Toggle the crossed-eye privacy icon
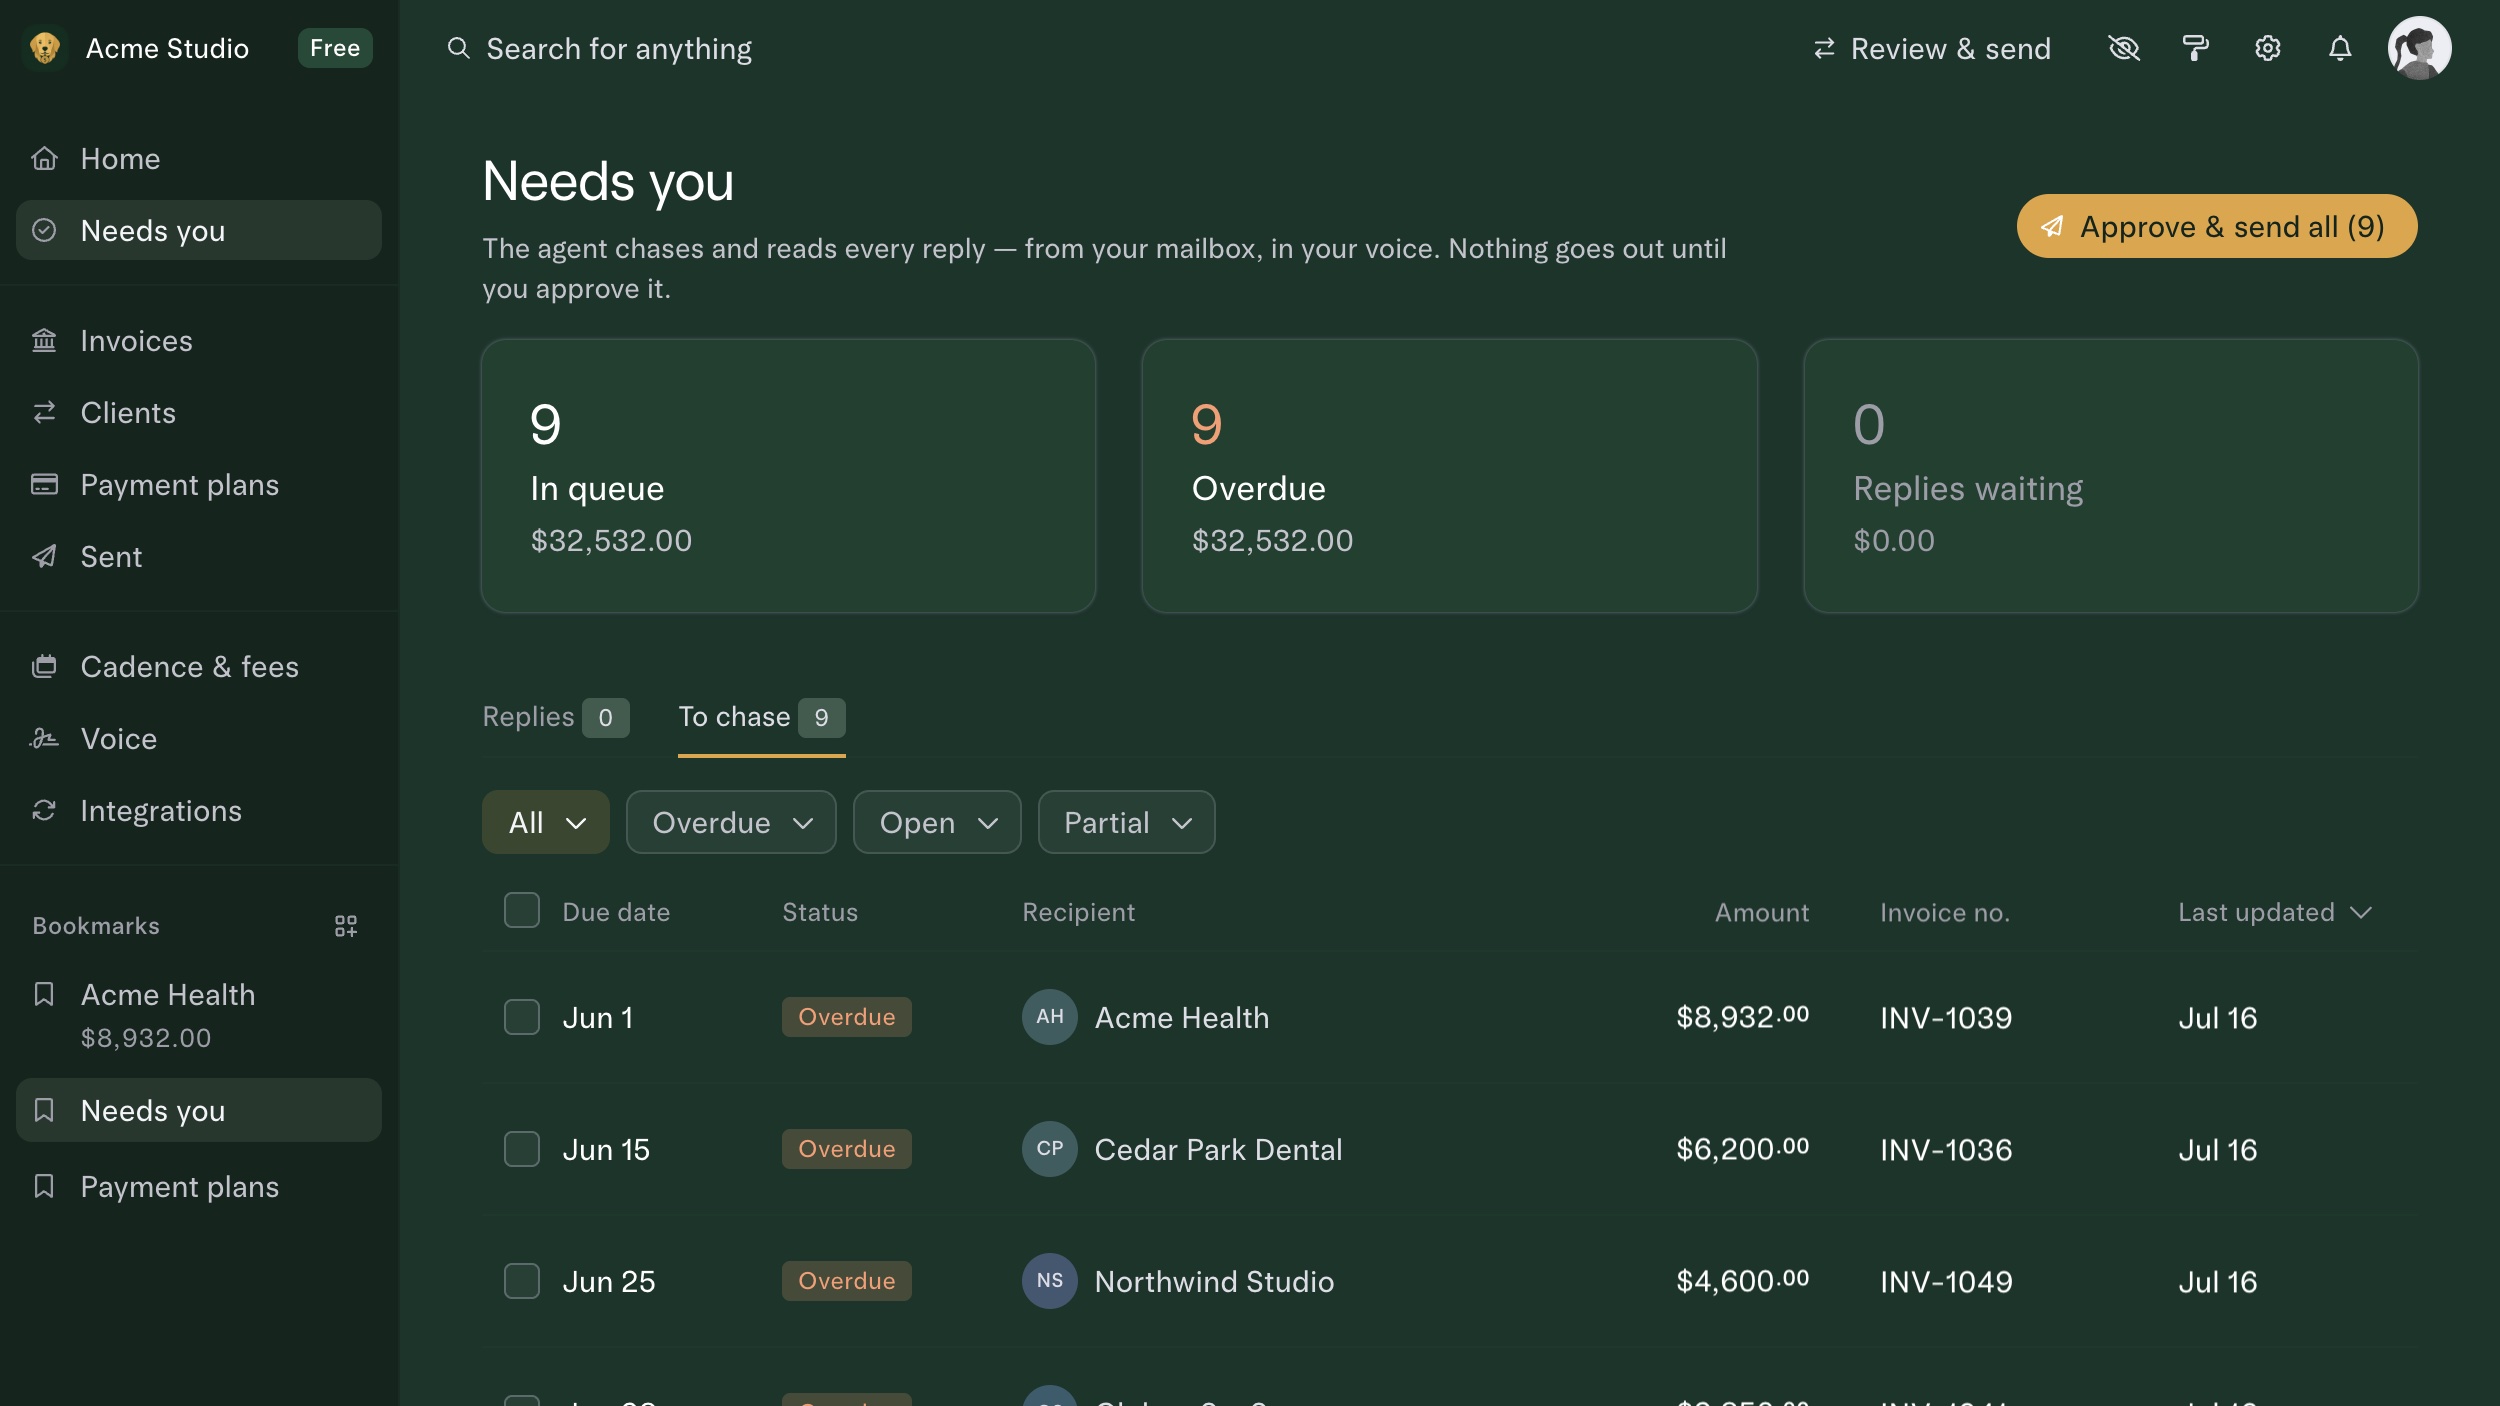2500x1406 pixels. point(2123,48)
